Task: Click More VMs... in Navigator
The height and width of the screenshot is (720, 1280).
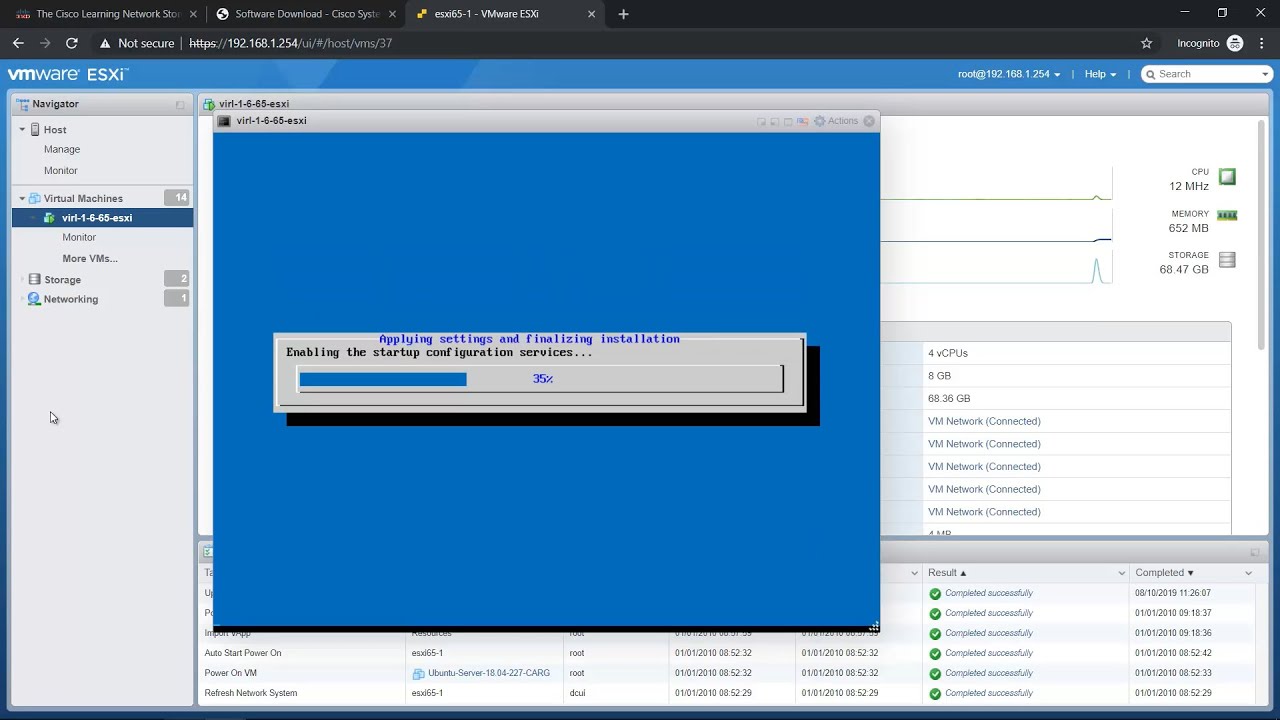Action: click(90, 258)
